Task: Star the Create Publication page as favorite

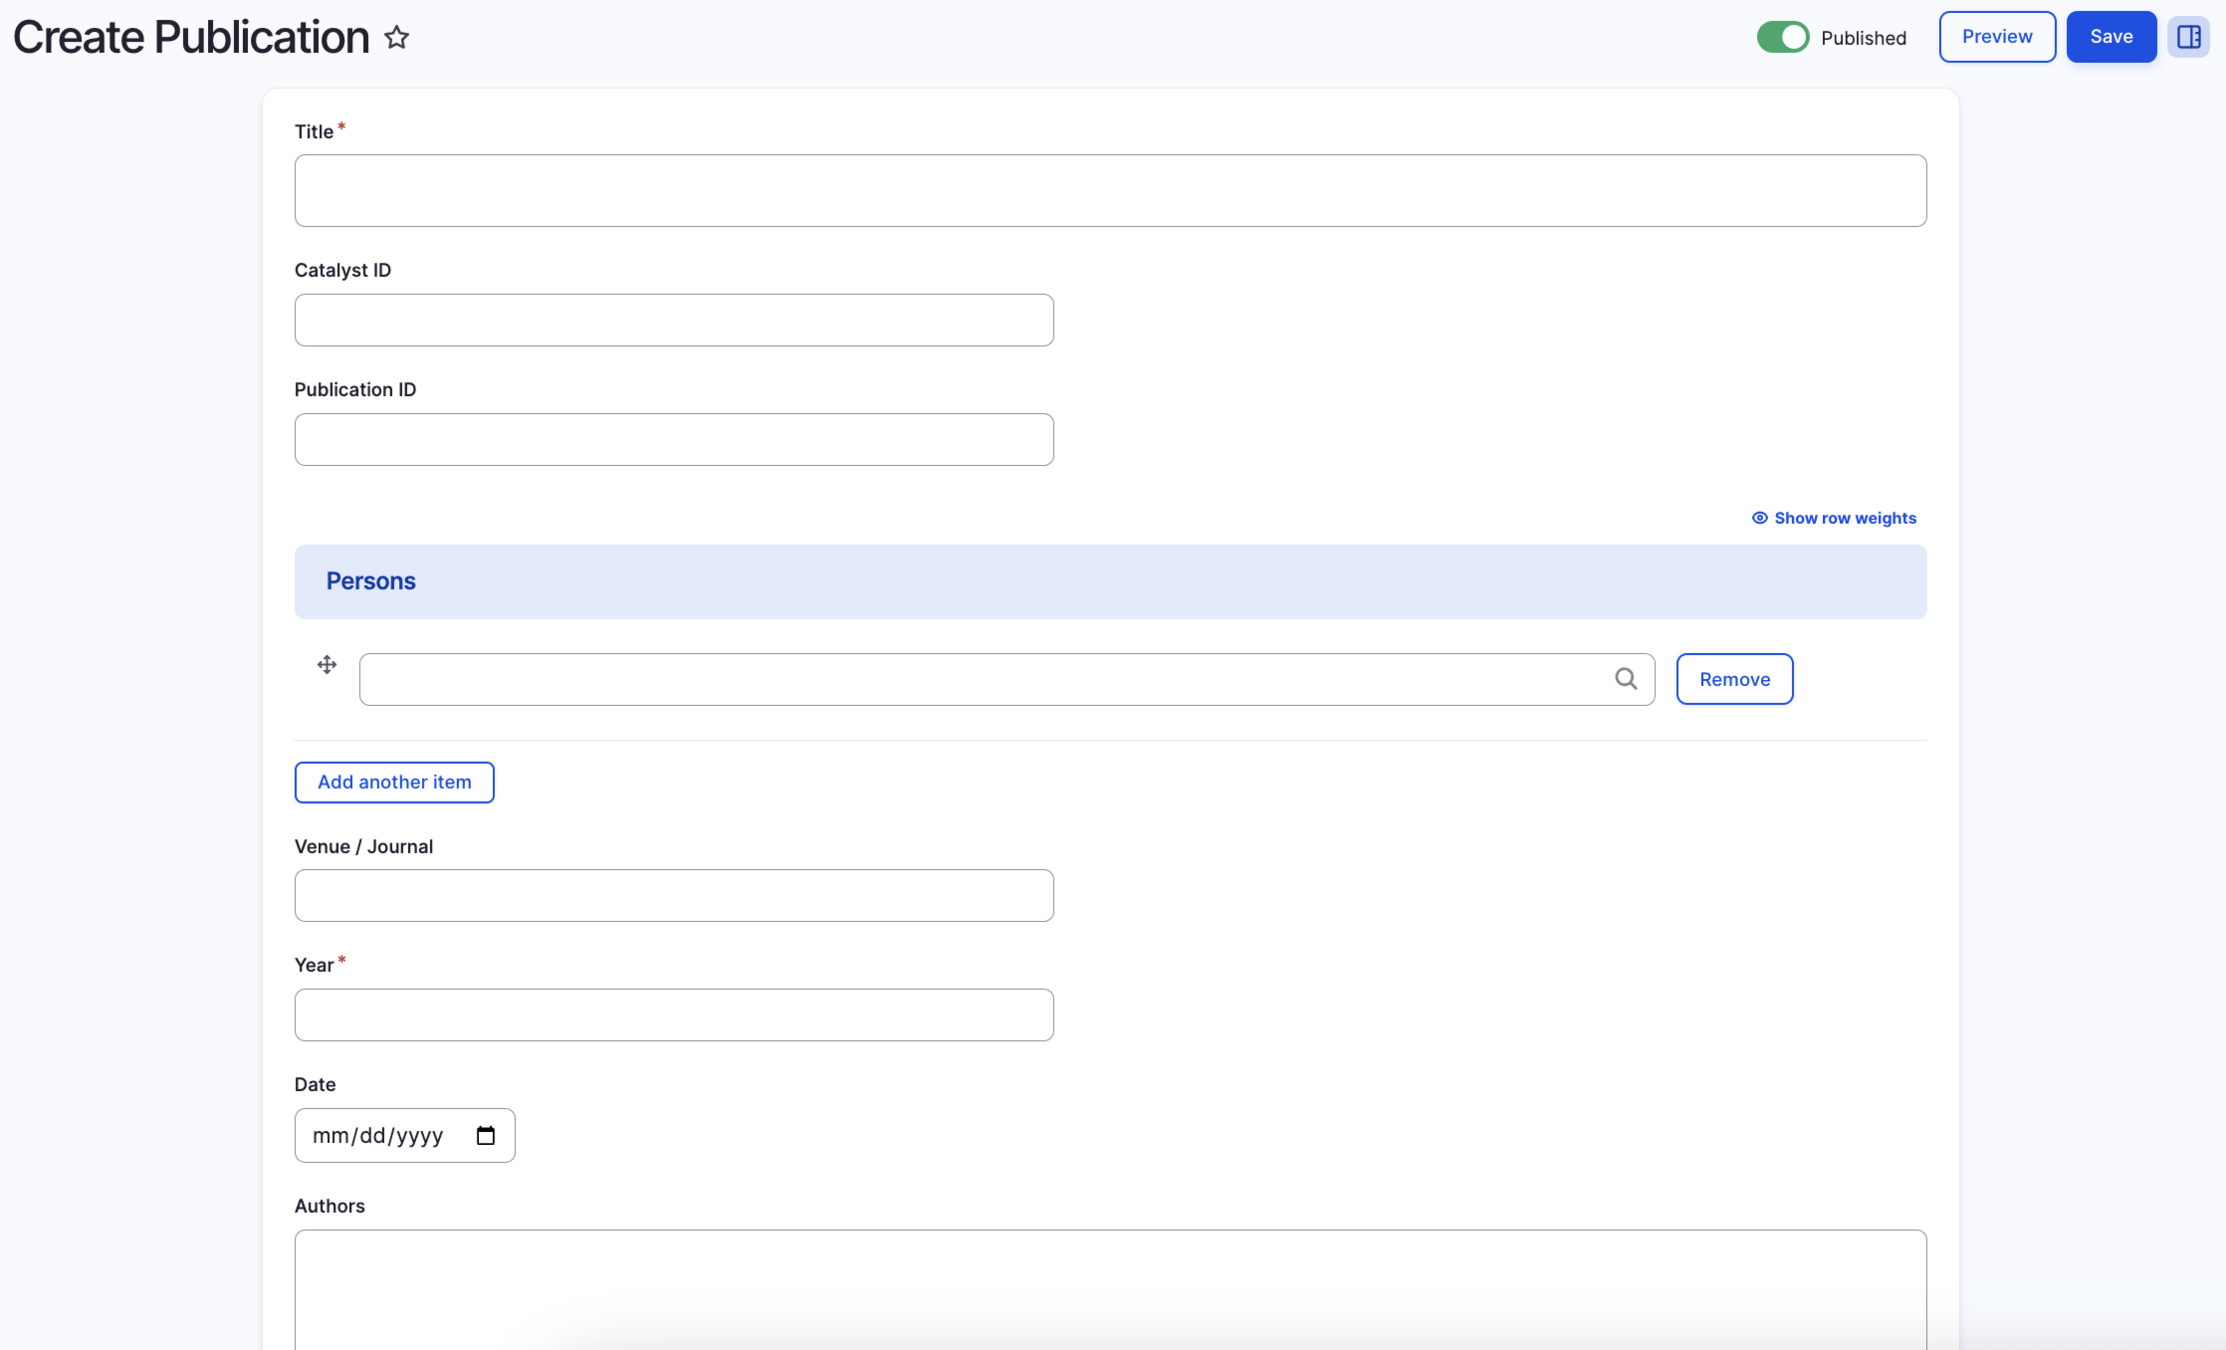Action: (397, 38)
